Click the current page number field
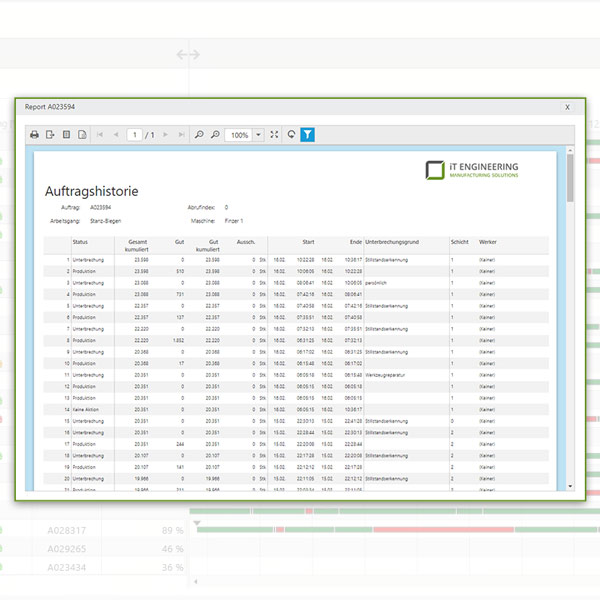 134,134
